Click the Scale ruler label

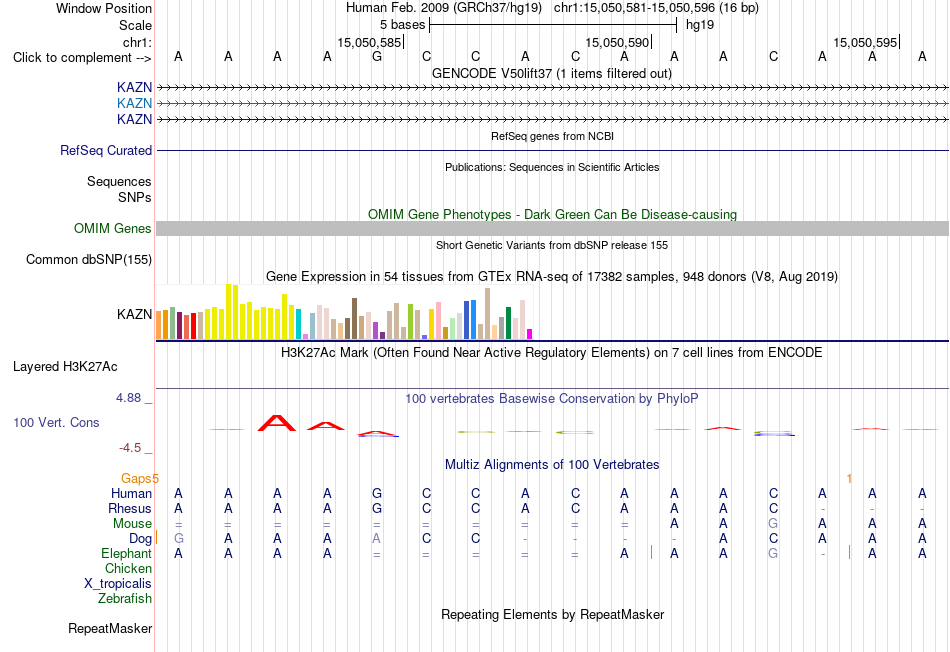pyautogui.click(x=135, y=25)
